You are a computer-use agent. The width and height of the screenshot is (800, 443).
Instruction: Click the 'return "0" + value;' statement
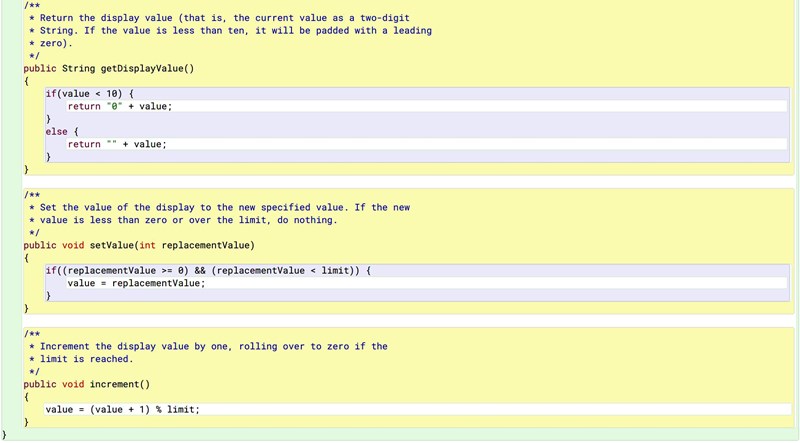[x=127, y=106]
